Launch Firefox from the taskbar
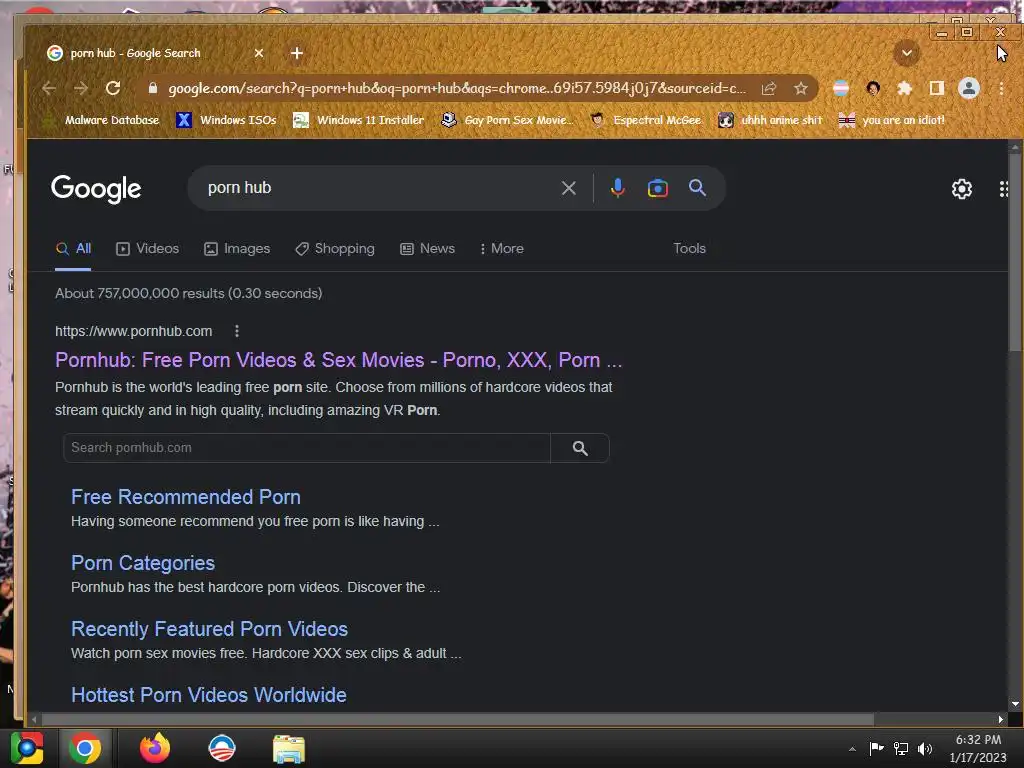Image resolution: width=1024 pixels, height=768 pixels. tap(155, 748)
